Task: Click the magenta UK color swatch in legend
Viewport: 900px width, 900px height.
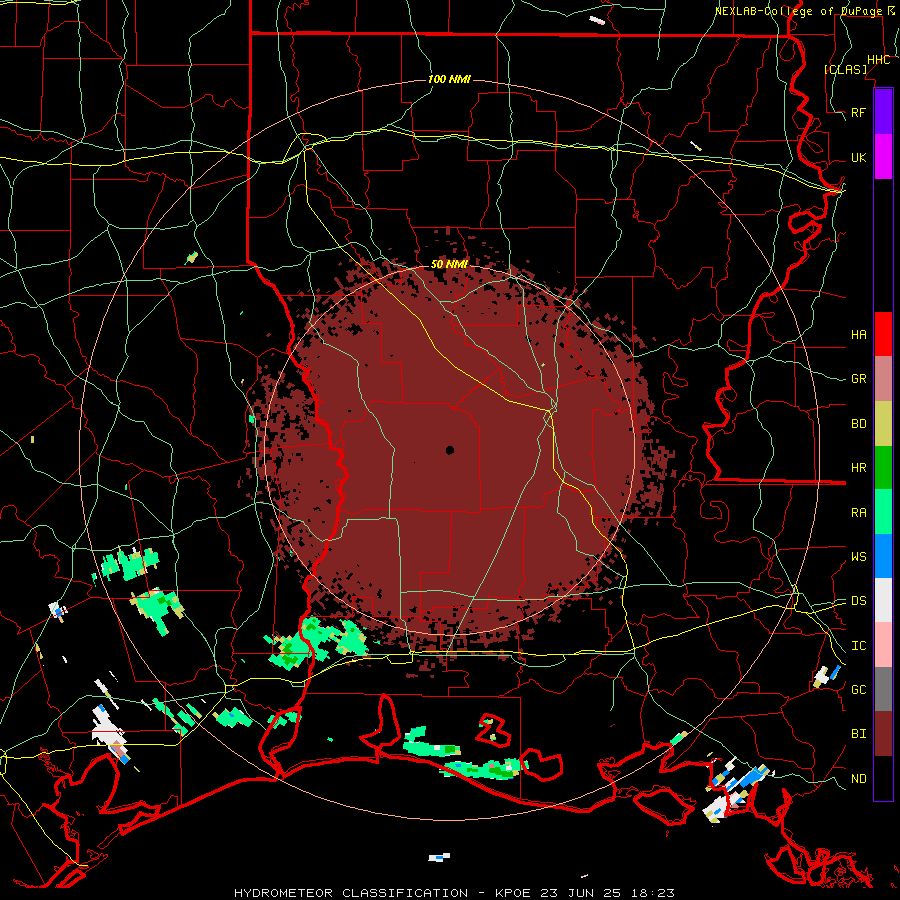Action: point(883,157)
